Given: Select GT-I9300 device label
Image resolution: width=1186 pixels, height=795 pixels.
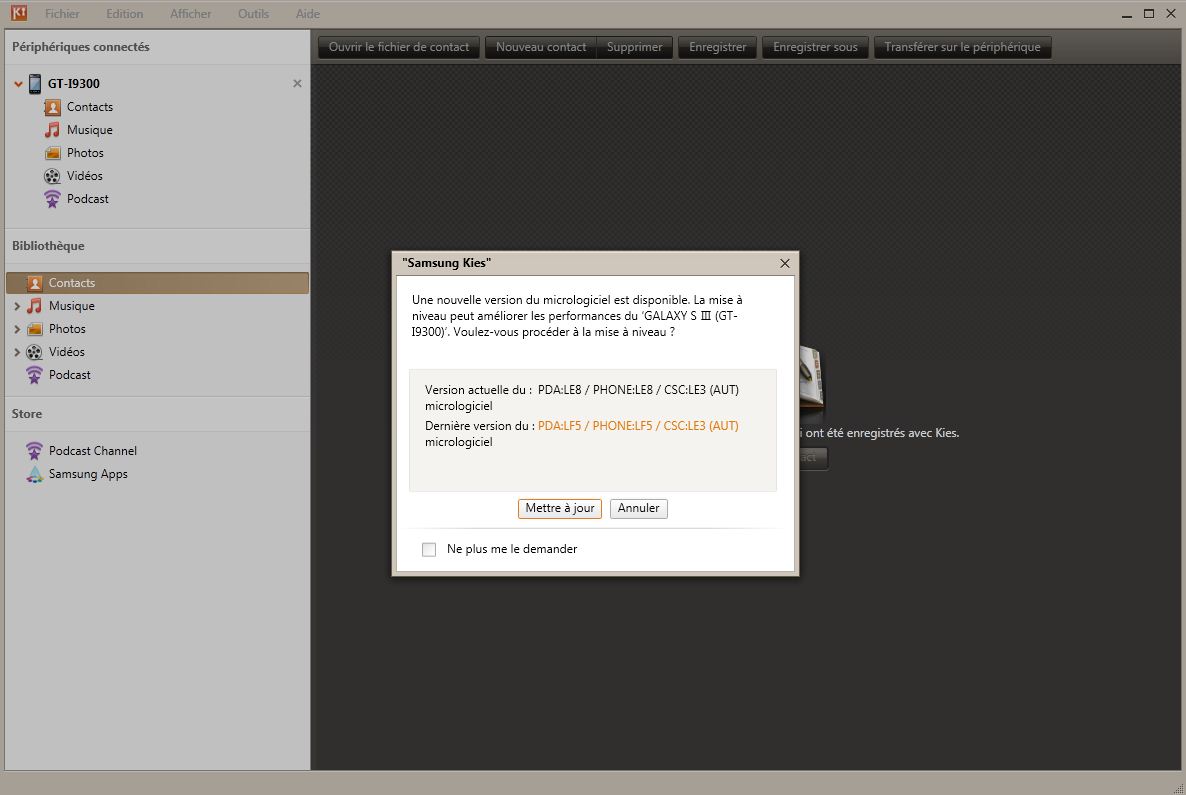Looking at the screenshot, I should pyautogui.click(x=73, y=83).
